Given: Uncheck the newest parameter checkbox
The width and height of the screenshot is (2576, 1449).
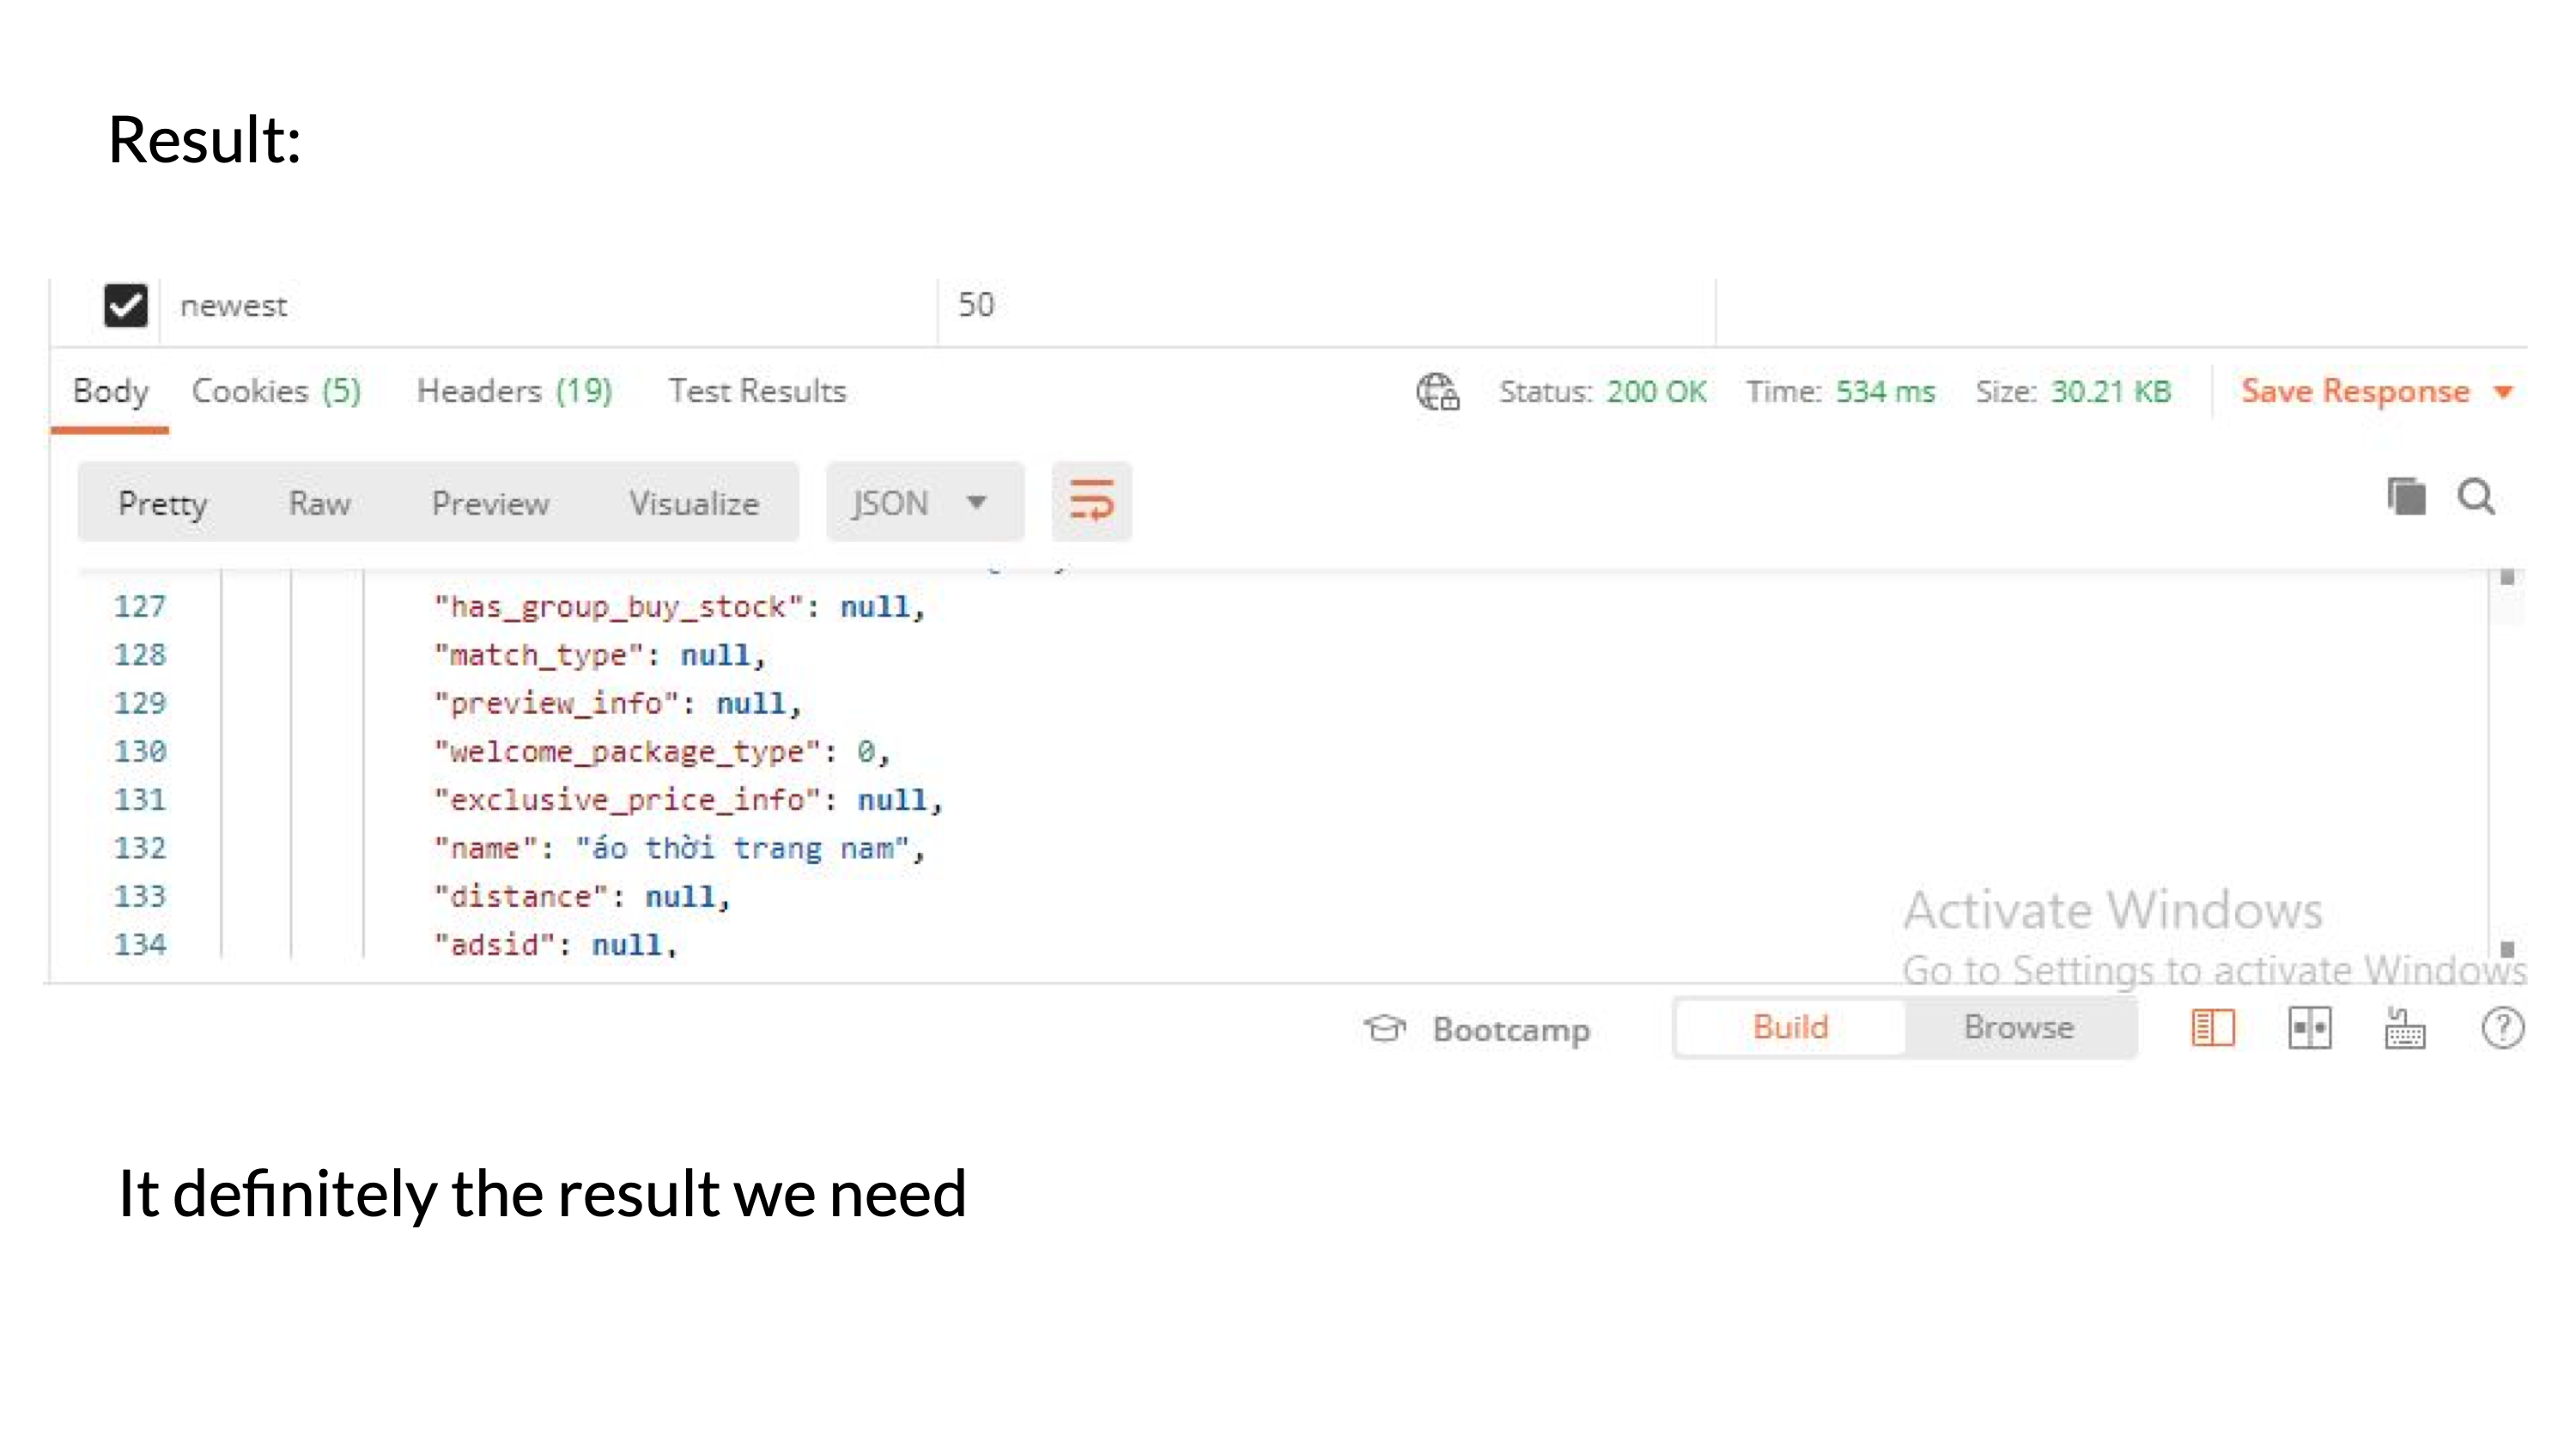Looking at the screenshot, I should tap(126, 305).
